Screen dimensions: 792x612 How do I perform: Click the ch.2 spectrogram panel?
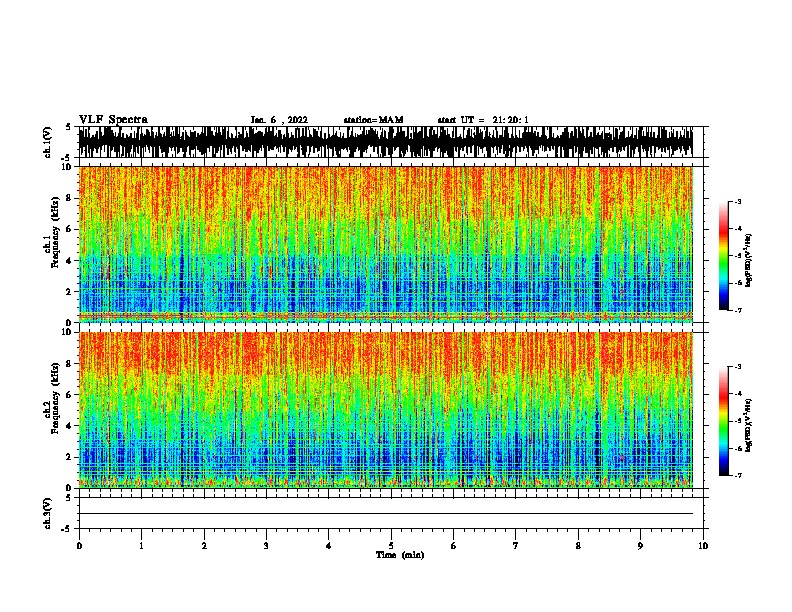[390, 410]
